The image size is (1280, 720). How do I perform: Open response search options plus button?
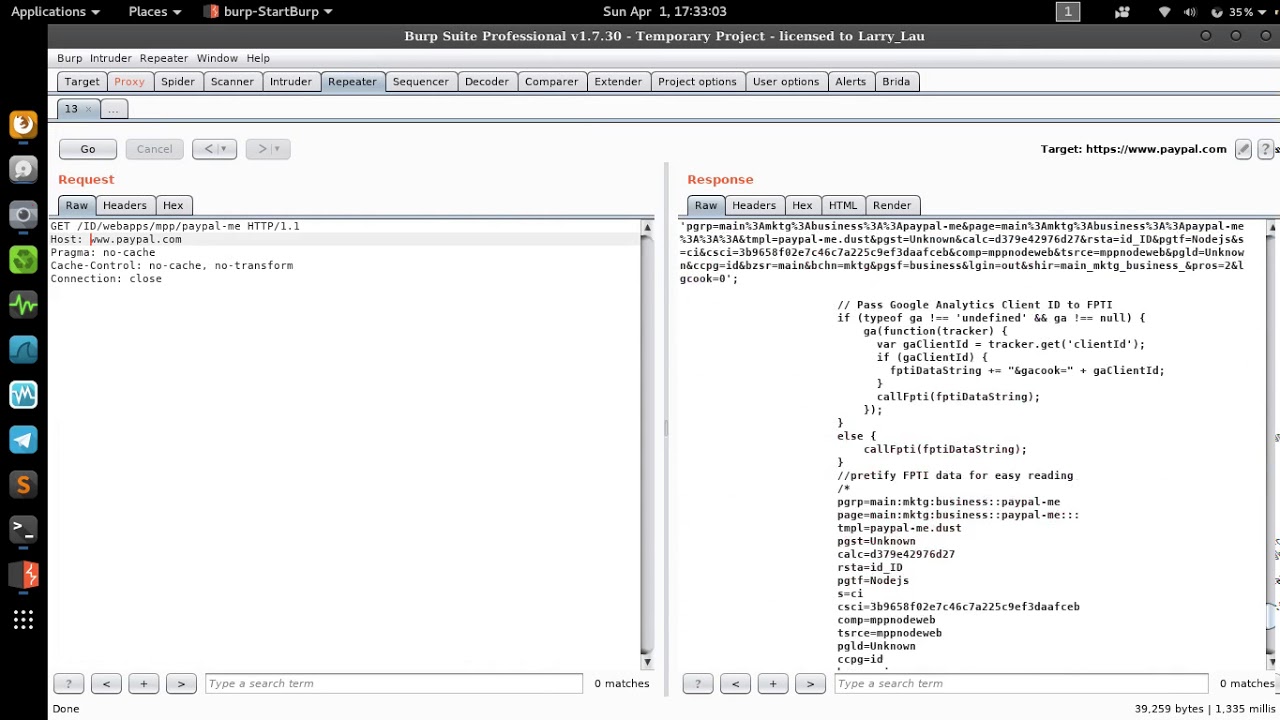(772, 684)
